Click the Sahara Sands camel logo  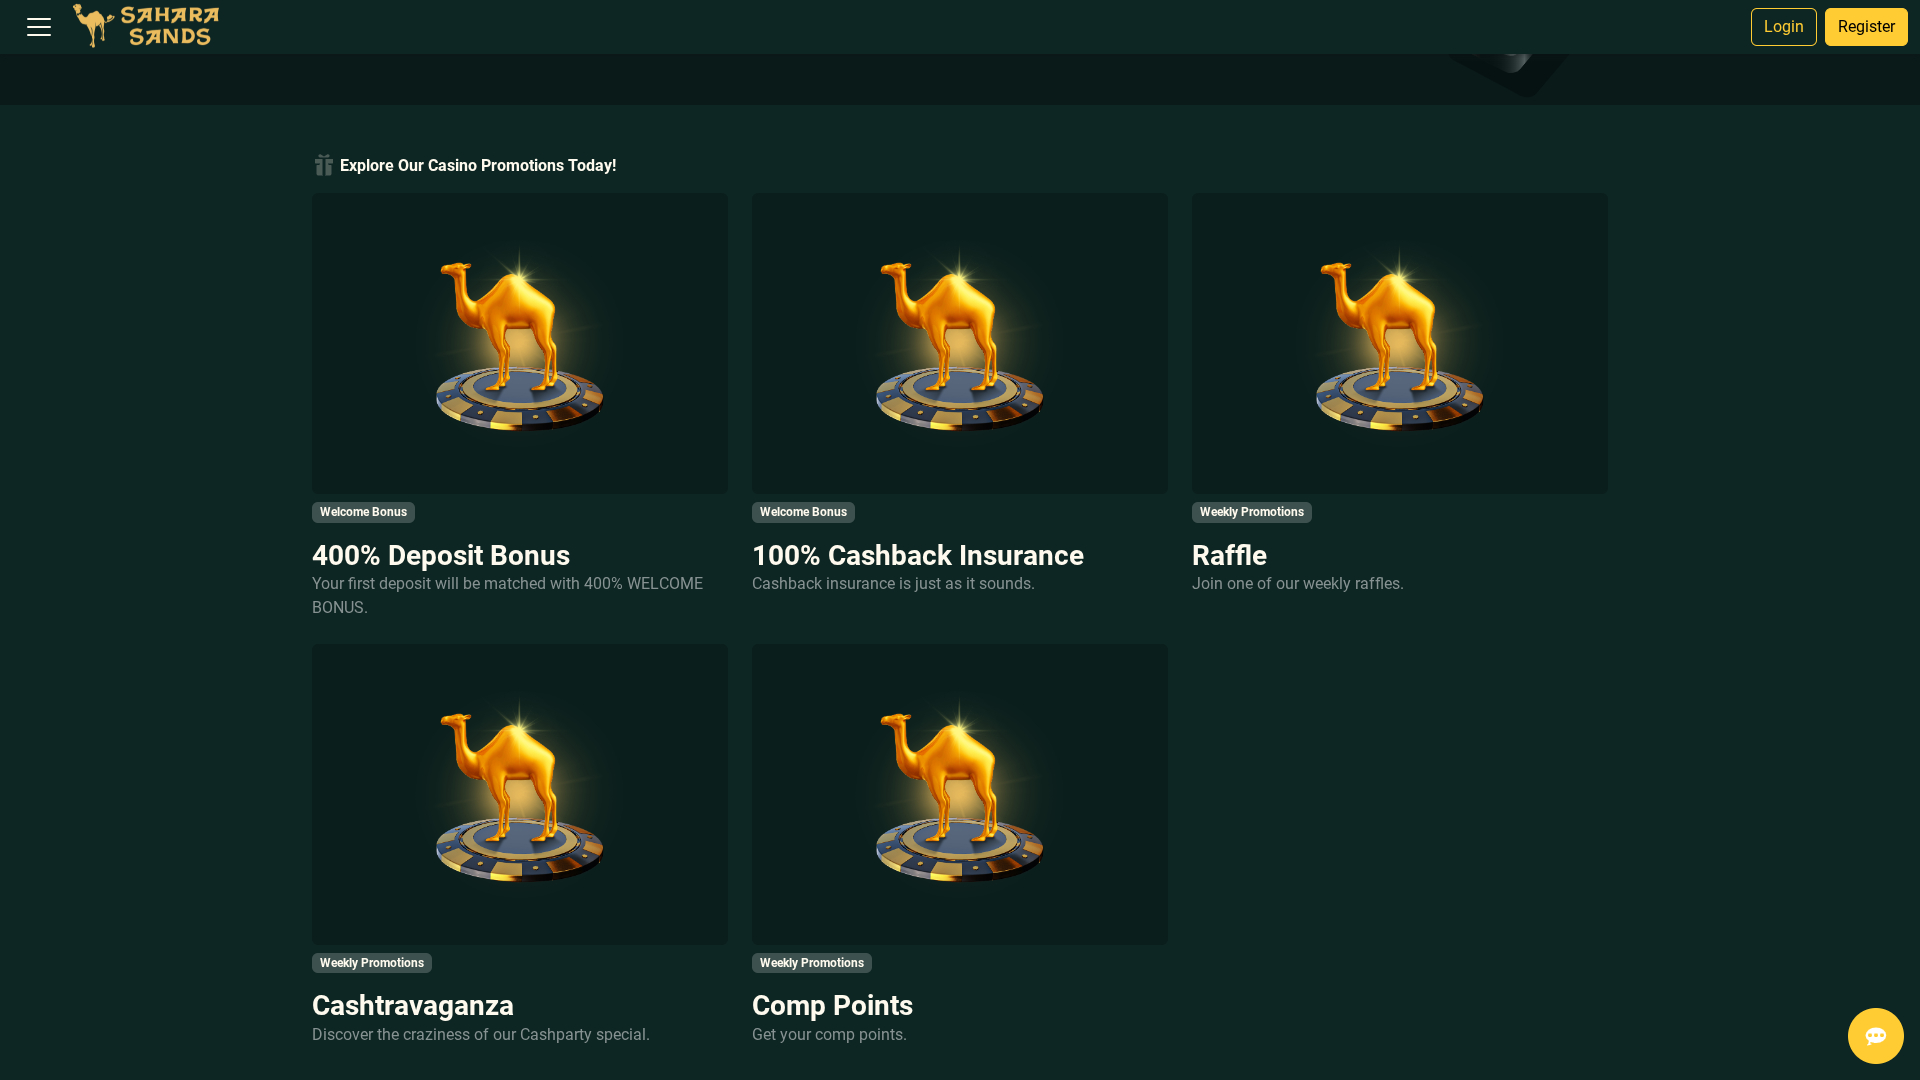pyautogui.click(x=145, y=26)
